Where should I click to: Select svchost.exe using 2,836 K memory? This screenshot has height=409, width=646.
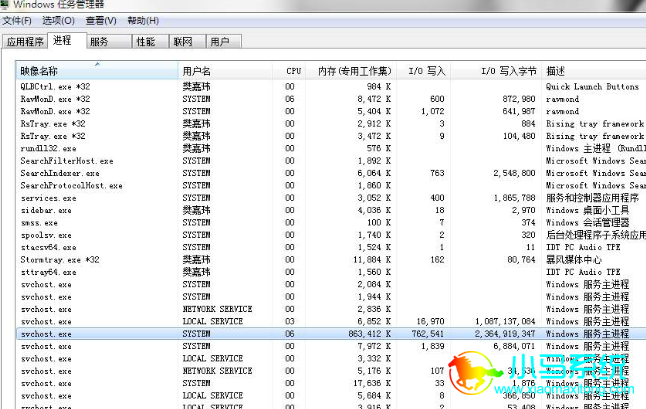[331, 309]
